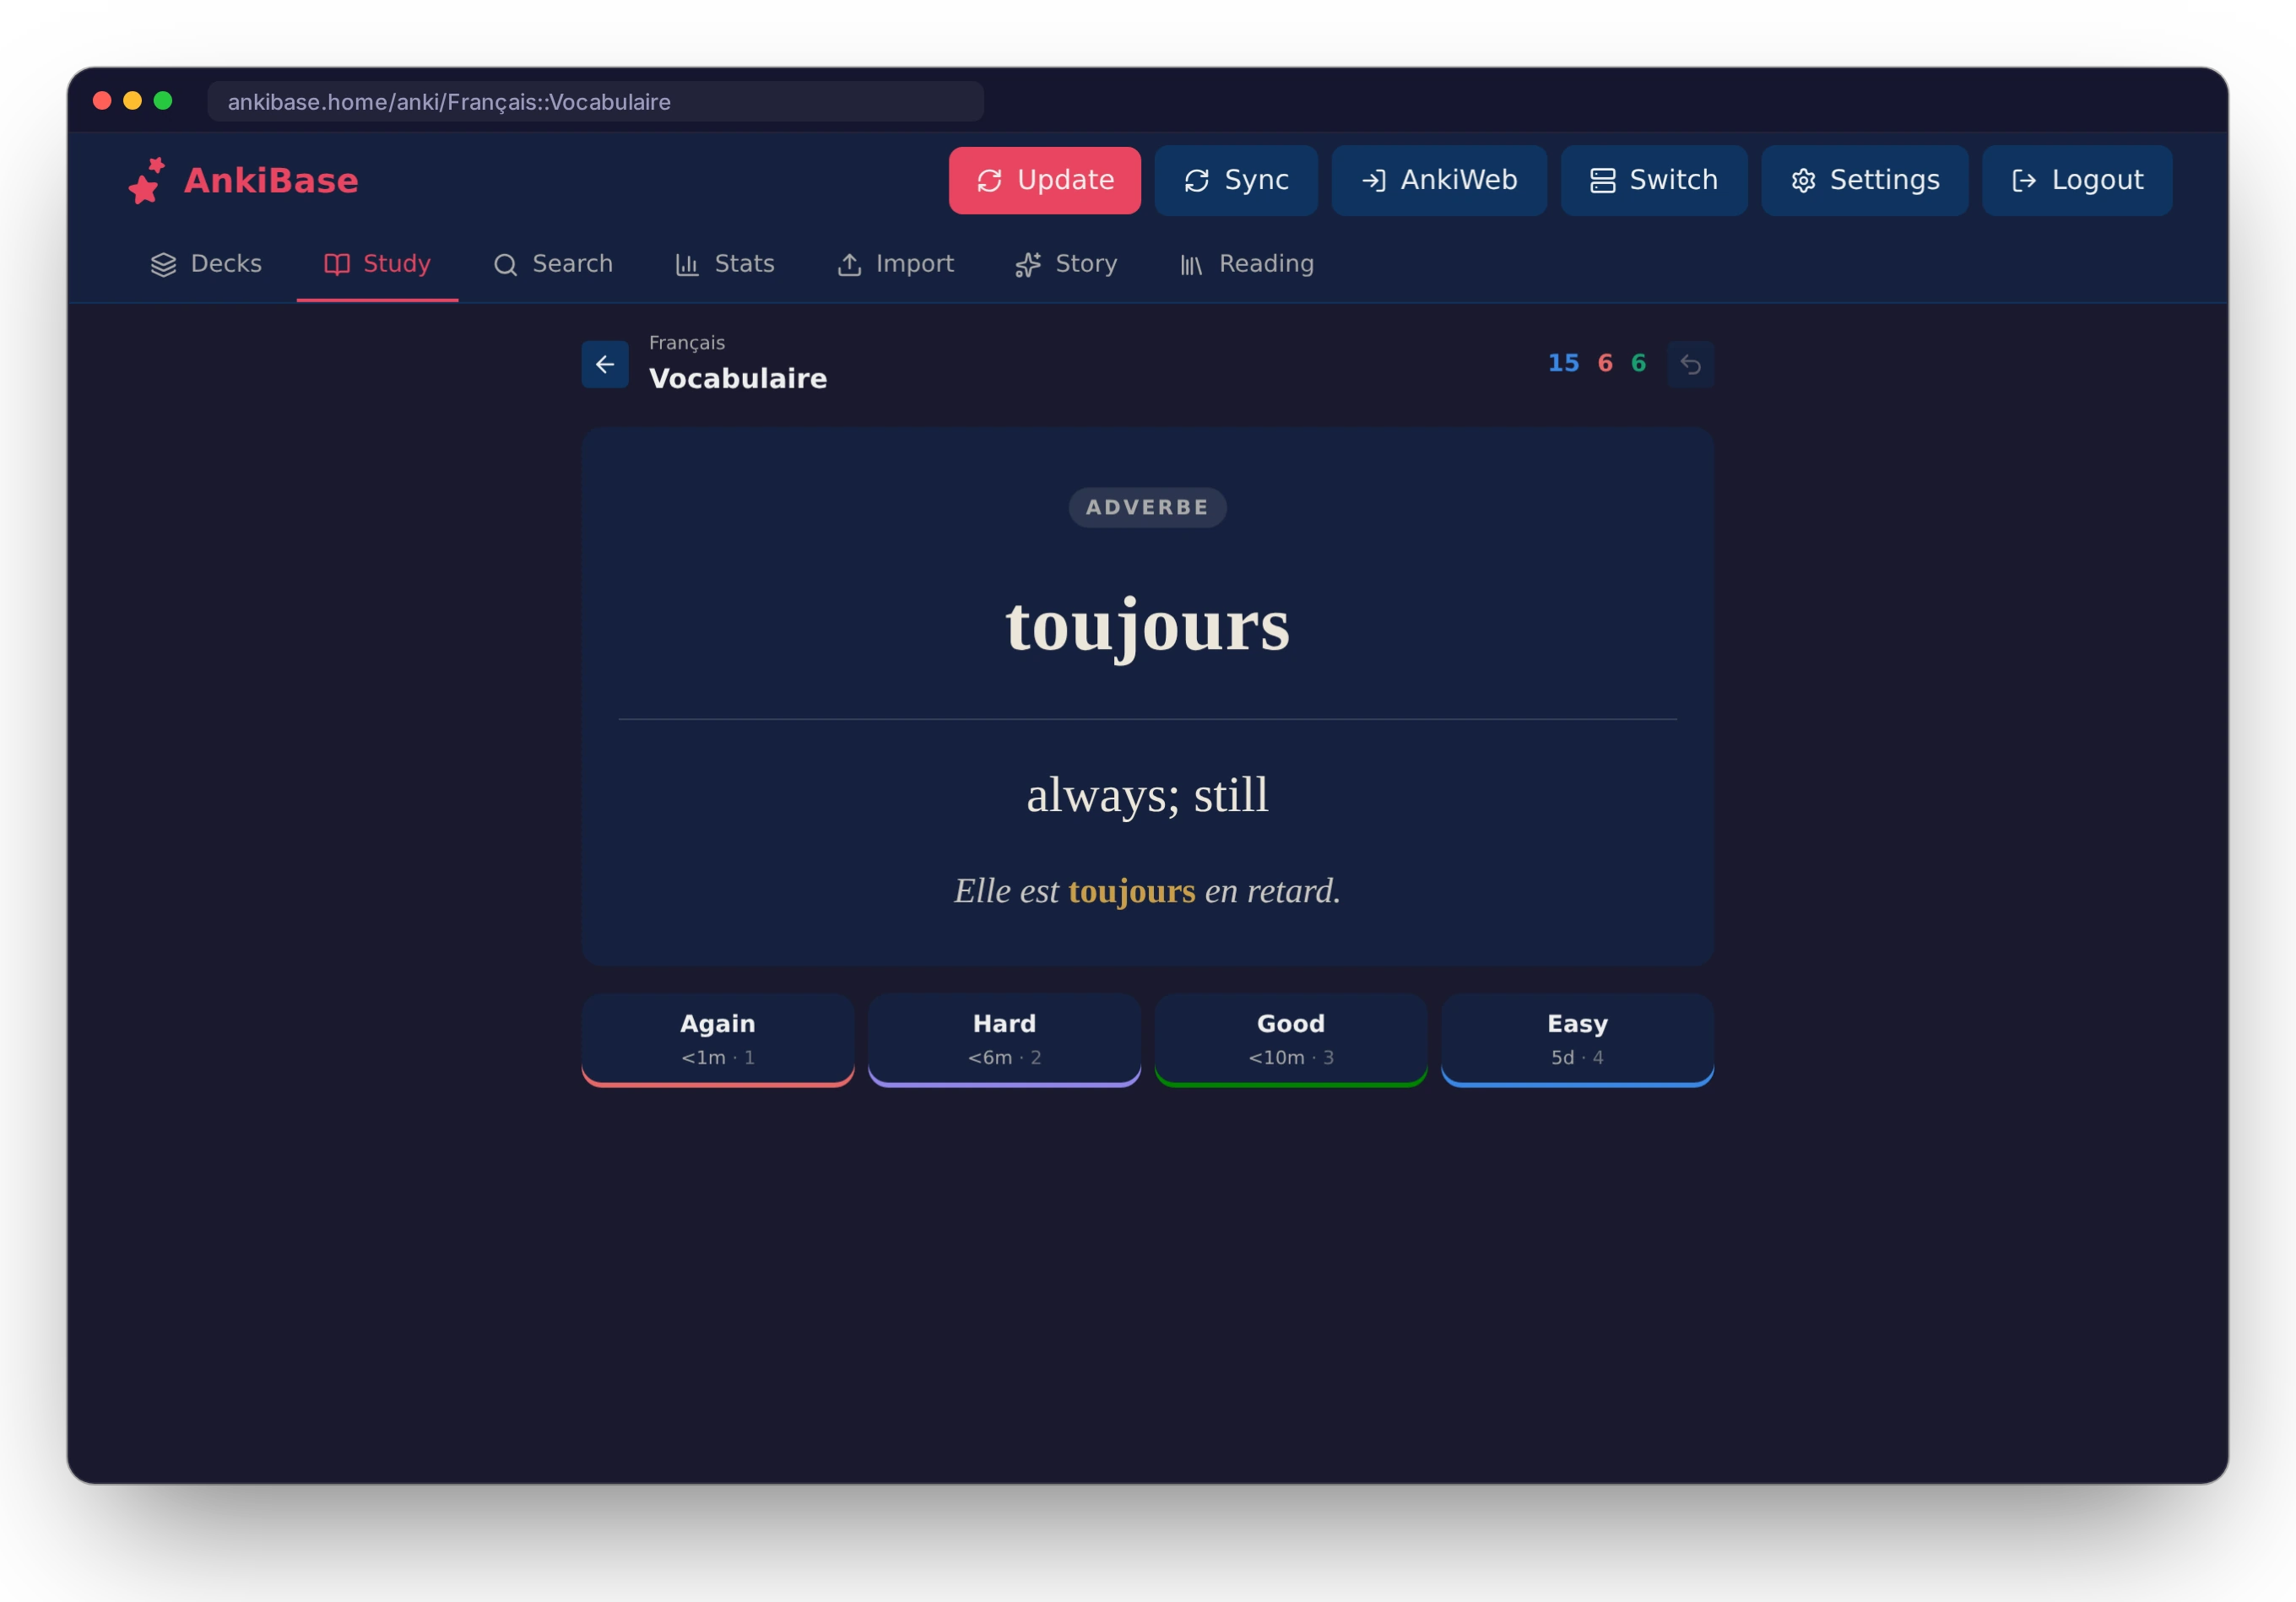Click the translation 'always; still'
Viewport: 2296px width, 1602px height.
click(x=1147, y=795)
